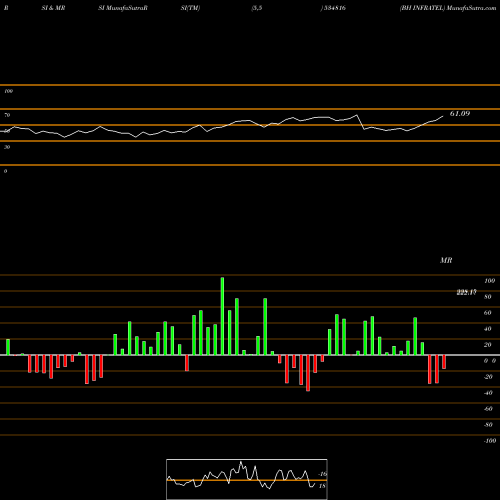The height and width of the screenshot is (500, 500).
Task: Click the 60 label on MR scale
Action: click(487, 313)
